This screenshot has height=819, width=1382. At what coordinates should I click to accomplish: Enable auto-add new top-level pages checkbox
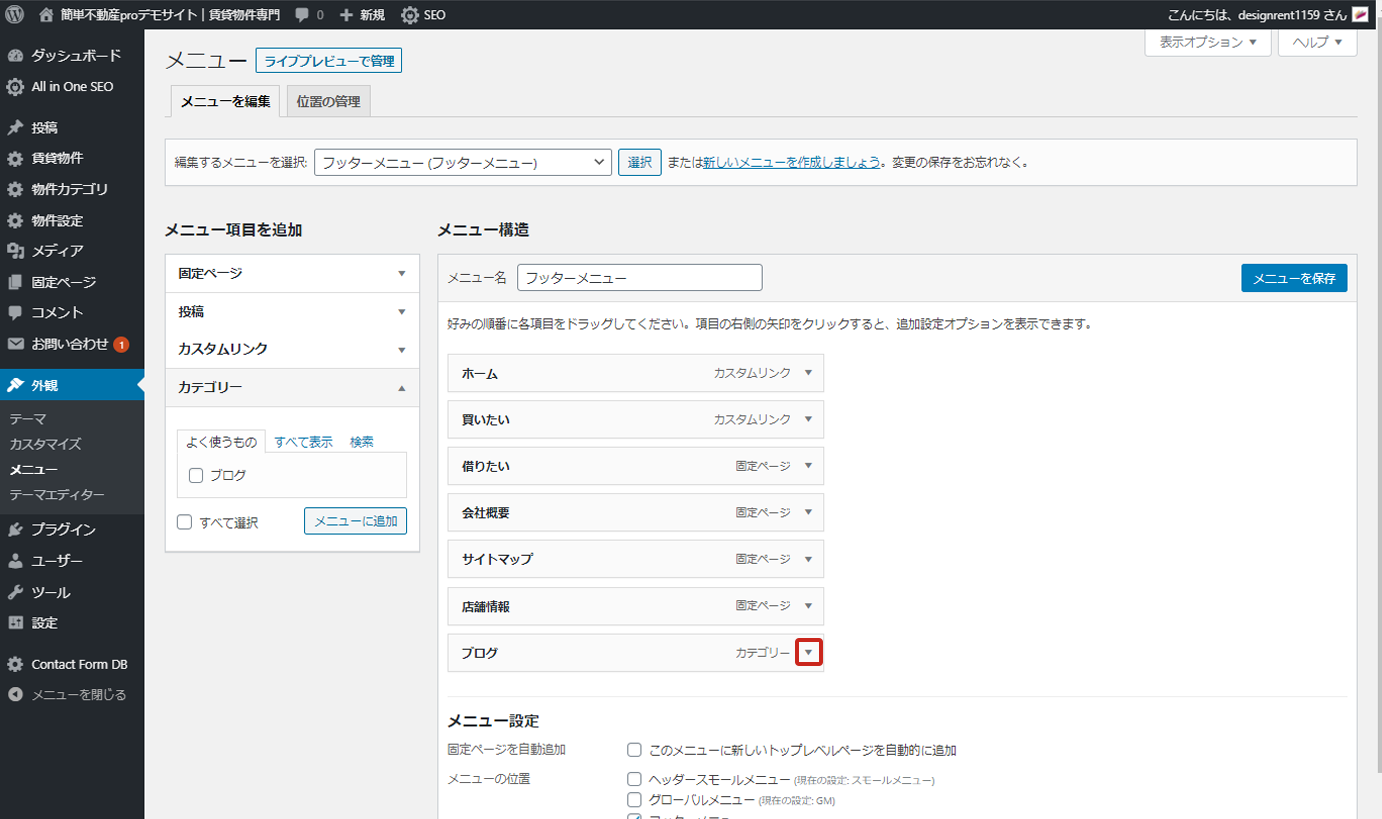pos(634,750)
